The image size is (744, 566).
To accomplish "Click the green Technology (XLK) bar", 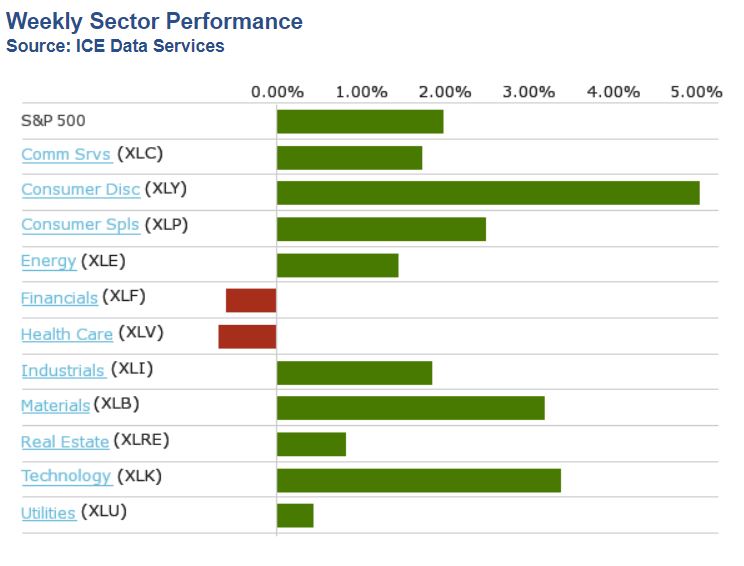I will click(x=418, y=480).
